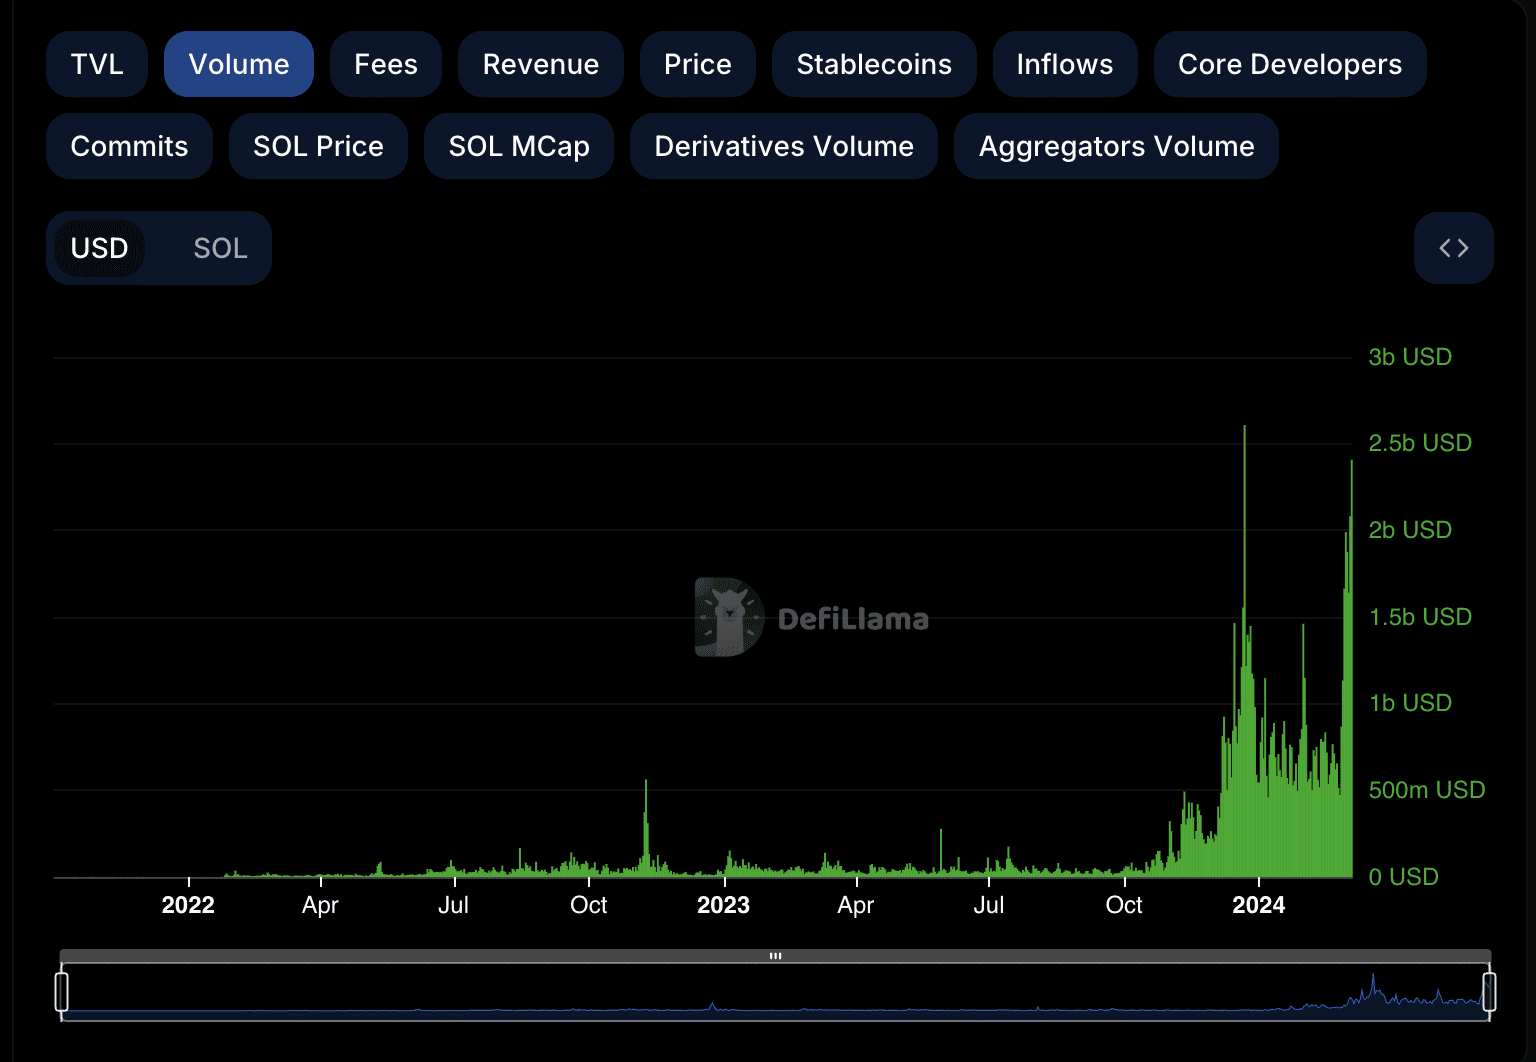Open Derivatives Volume data
This screenshot has height=1062, width=1536.
point(783,146)
